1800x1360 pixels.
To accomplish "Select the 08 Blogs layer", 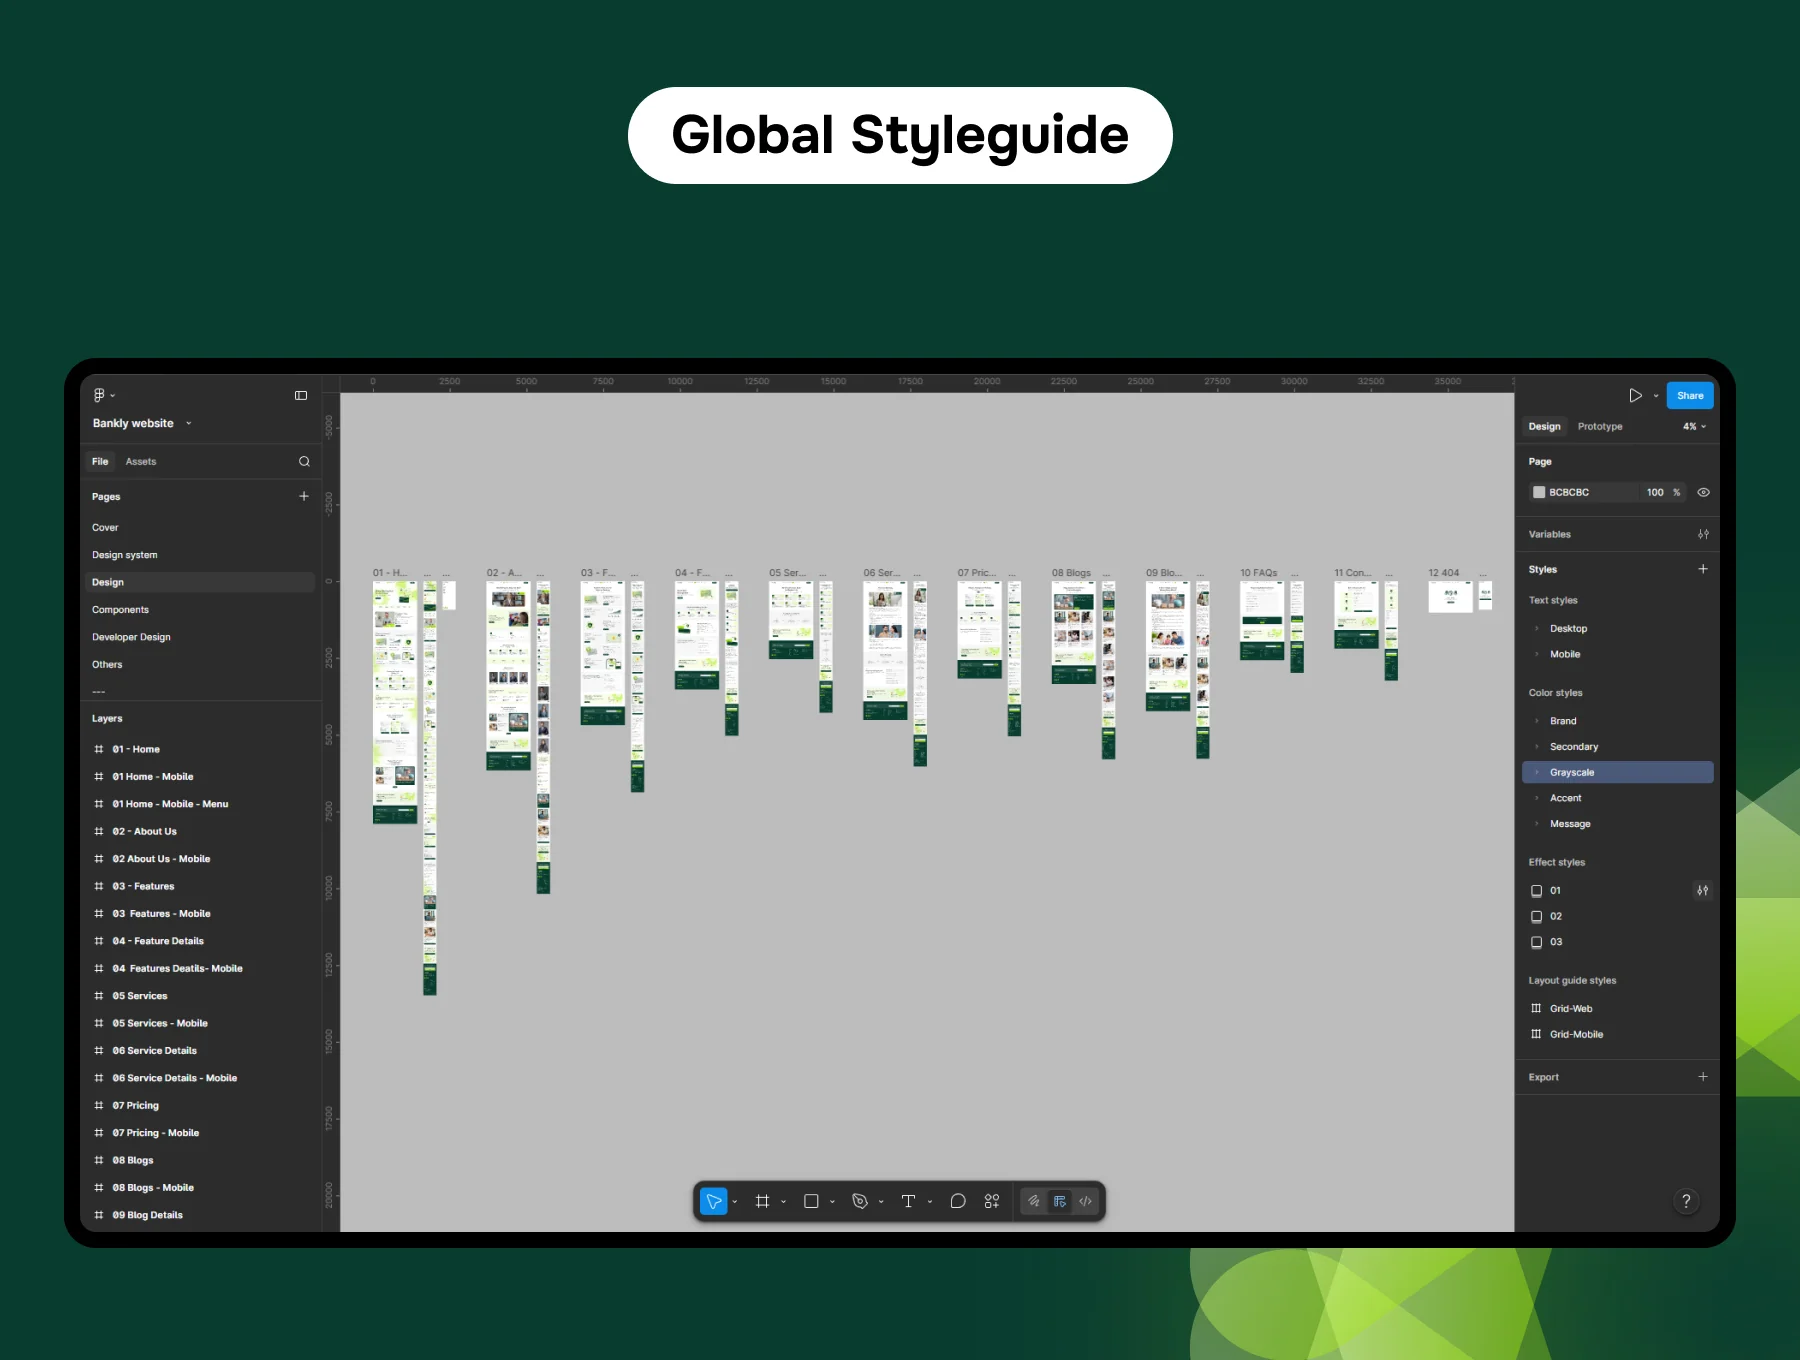I will [x=133, y=1160].
